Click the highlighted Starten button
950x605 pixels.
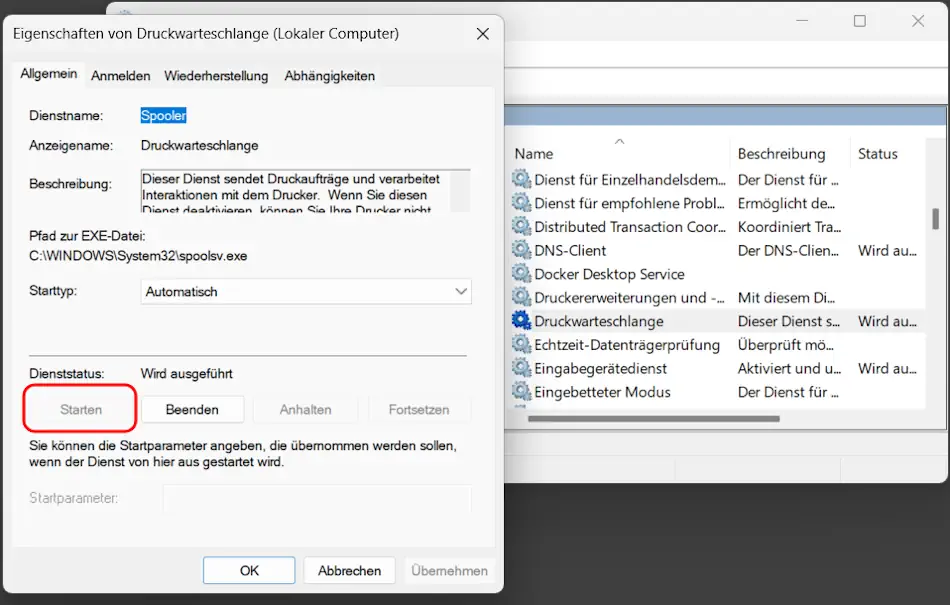[79, 409]
